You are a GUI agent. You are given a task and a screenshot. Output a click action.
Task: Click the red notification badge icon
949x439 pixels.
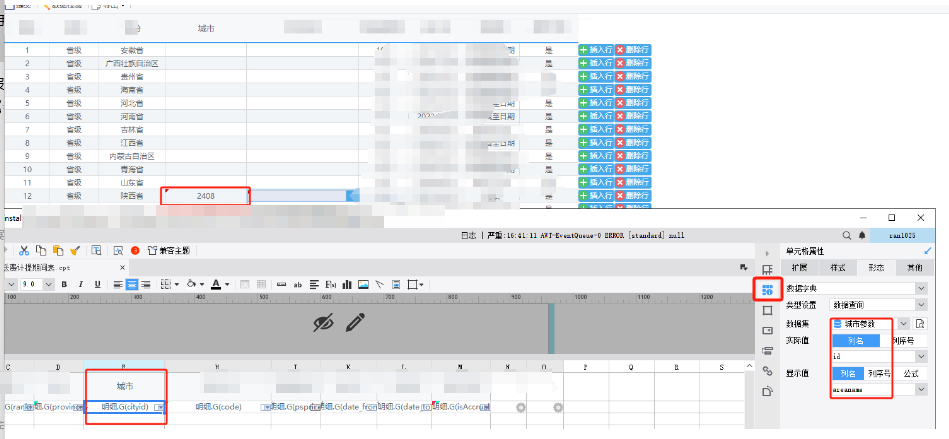(136, 250)
